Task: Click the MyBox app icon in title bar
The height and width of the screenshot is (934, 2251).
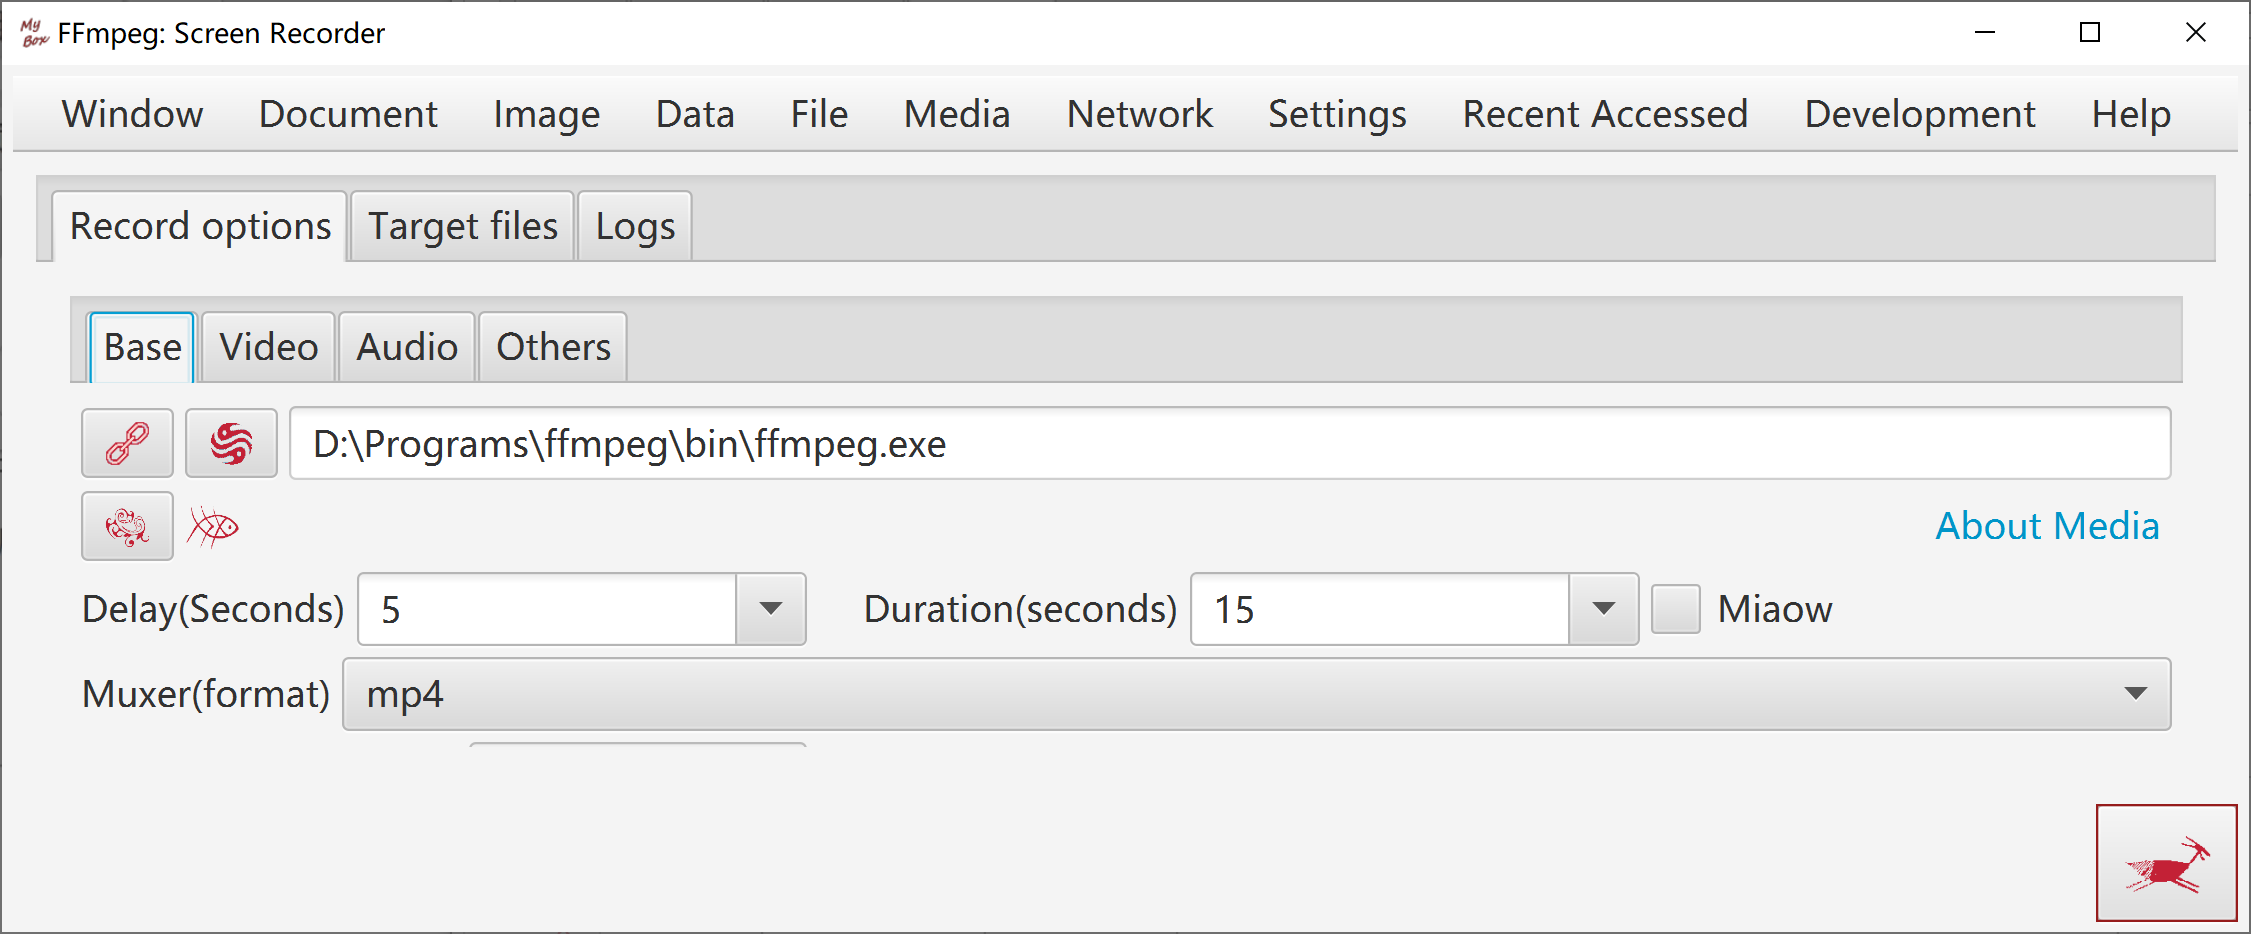Action: point(34,33)
